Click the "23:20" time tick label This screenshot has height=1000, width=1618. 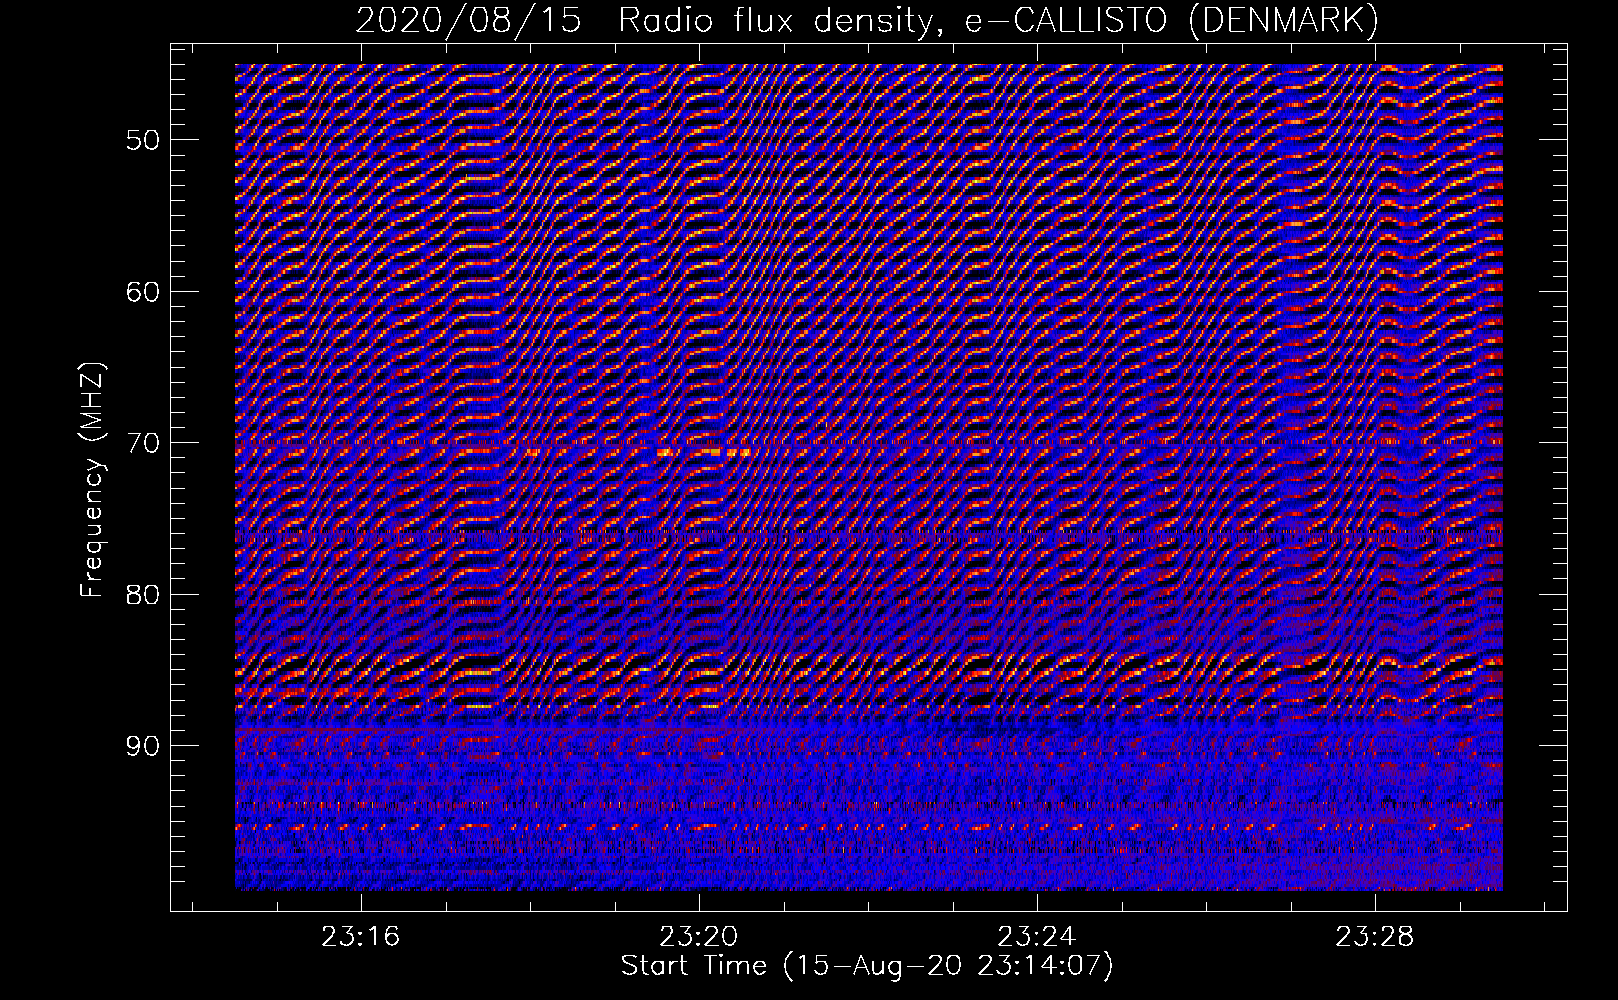(699, 937)
